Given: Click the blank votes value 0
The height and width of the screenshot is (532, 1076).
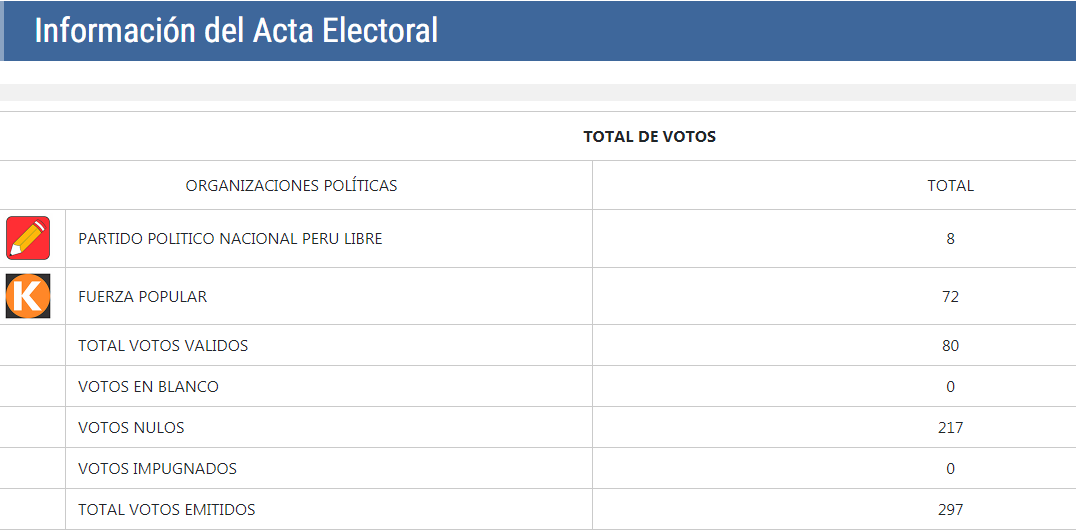Looking at the screenshot, I should pyautogui.click(x=950, y=387).
